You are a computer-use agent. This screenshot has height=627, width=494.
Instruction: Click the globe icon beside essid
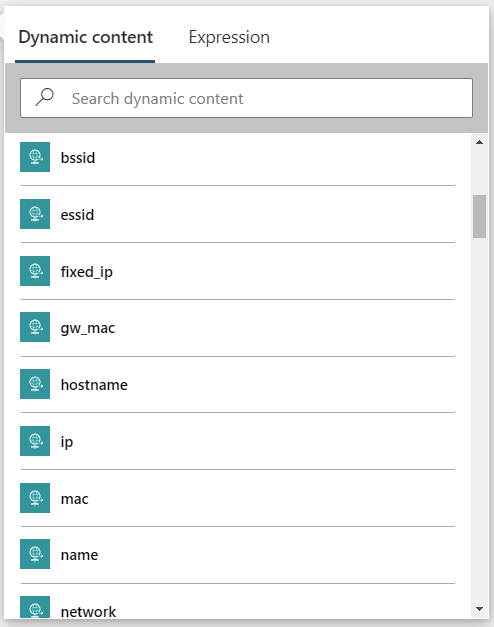pos(35,214)
